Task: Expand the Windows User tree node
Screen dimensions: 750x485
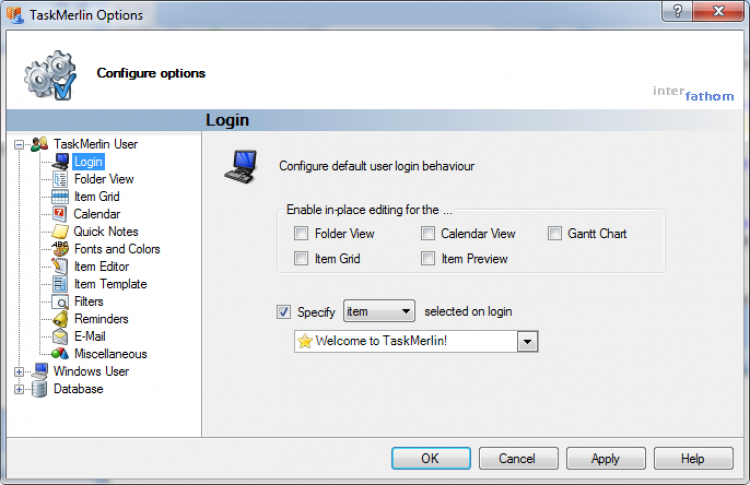Action: [19, 372]
